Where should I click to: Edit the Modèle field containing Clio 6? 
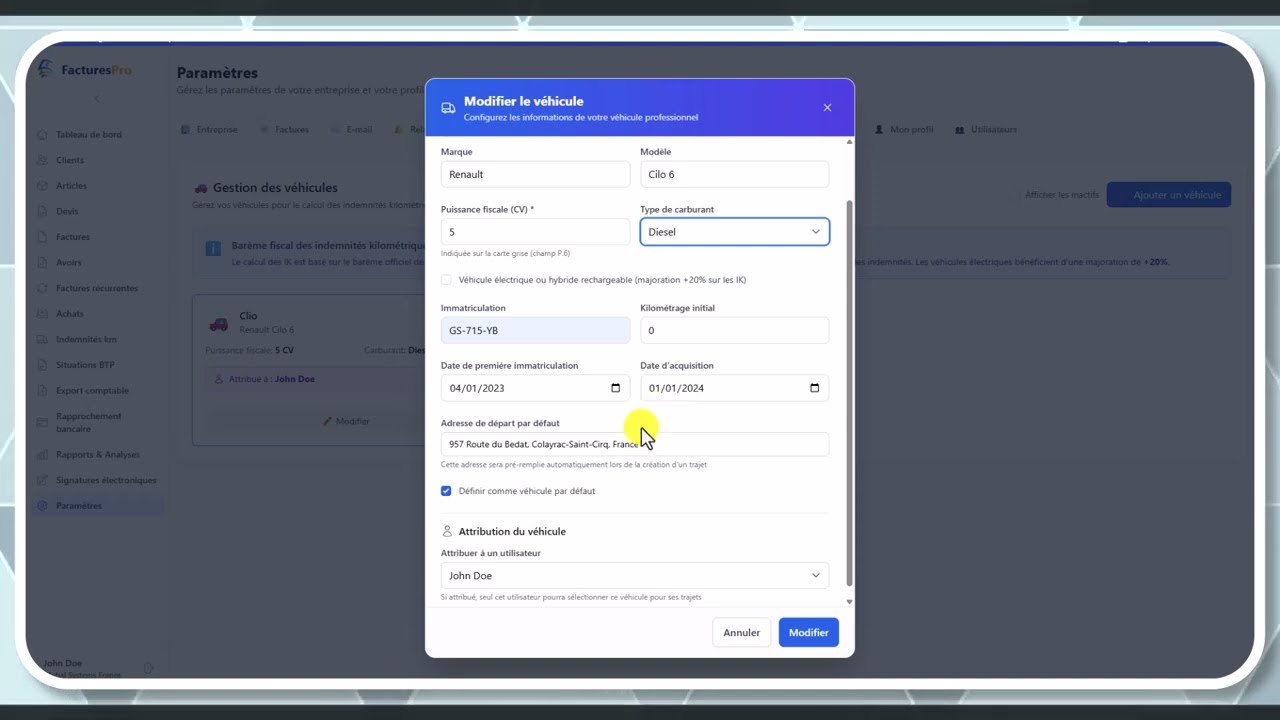(734, 174)
